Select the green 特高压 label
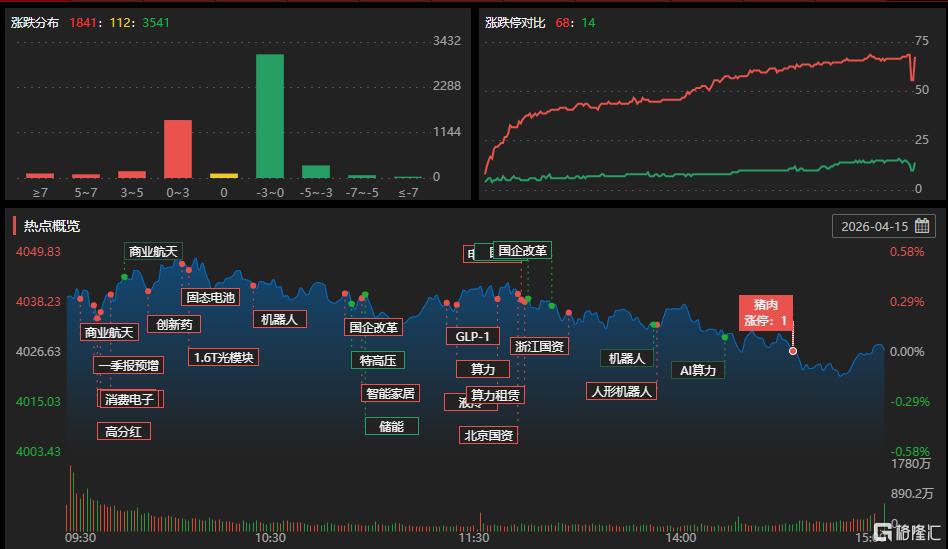948x549 pixels. click(378, 360)
